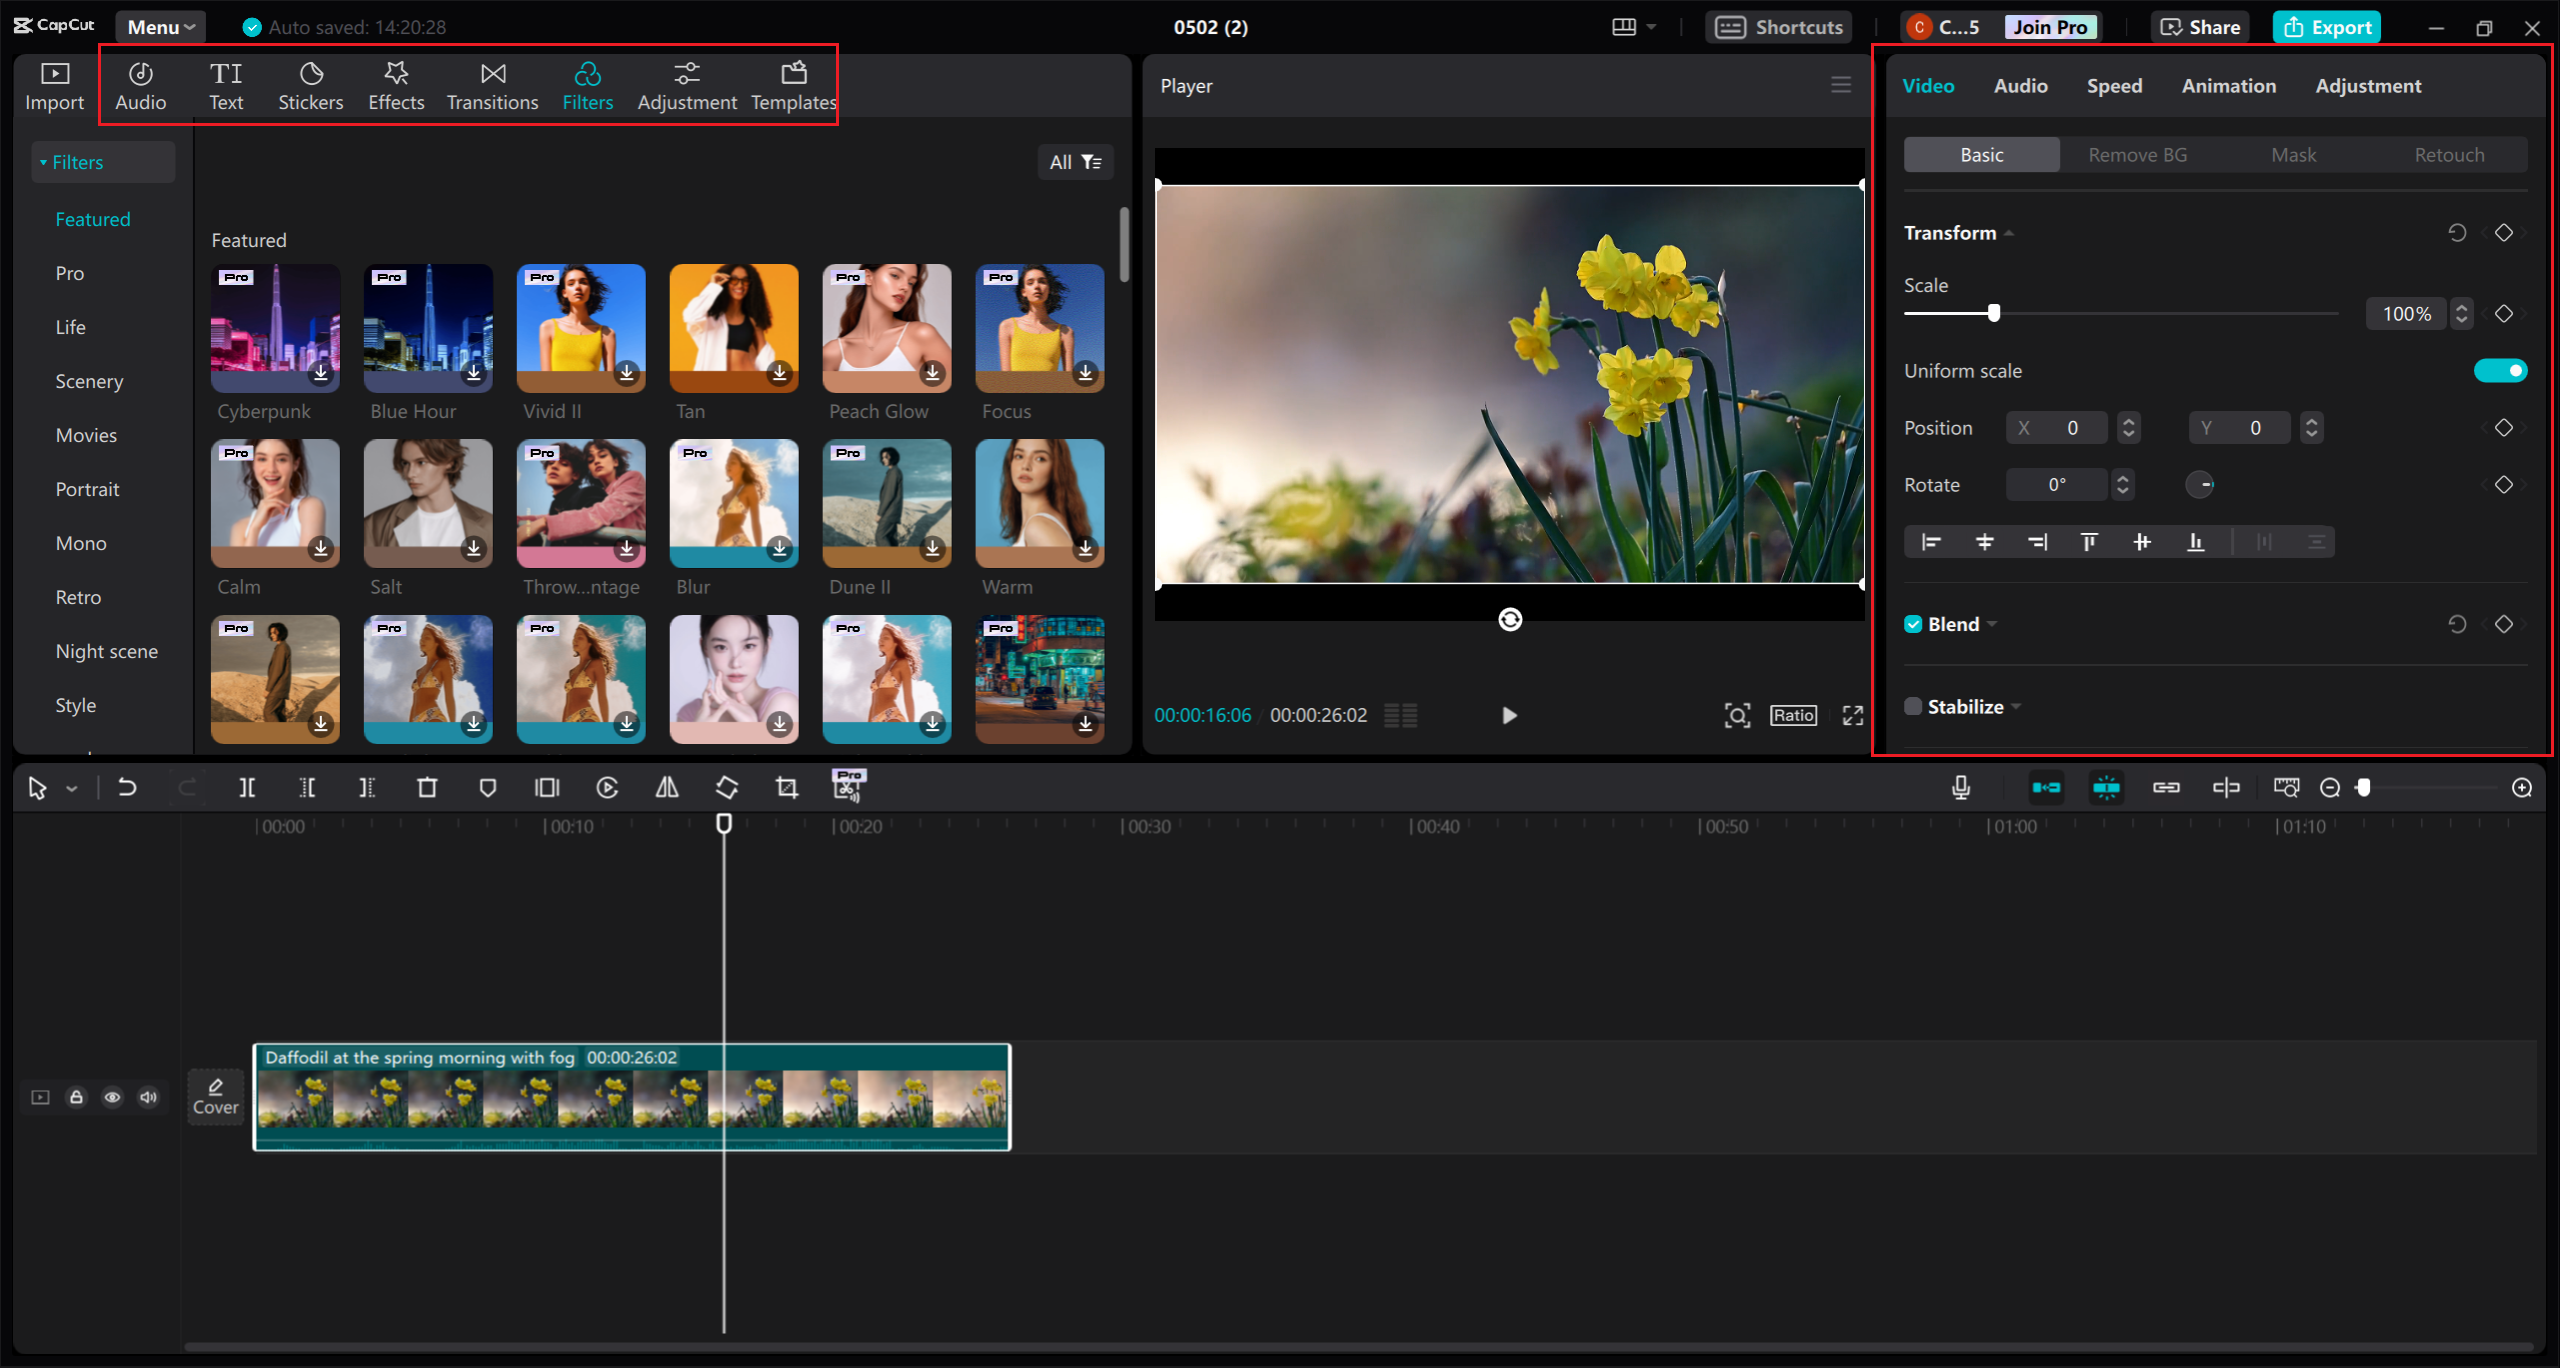Switch to the Audio tab in properties
Viewport: 2560px width, 1368px height.
pos(2018,85)
